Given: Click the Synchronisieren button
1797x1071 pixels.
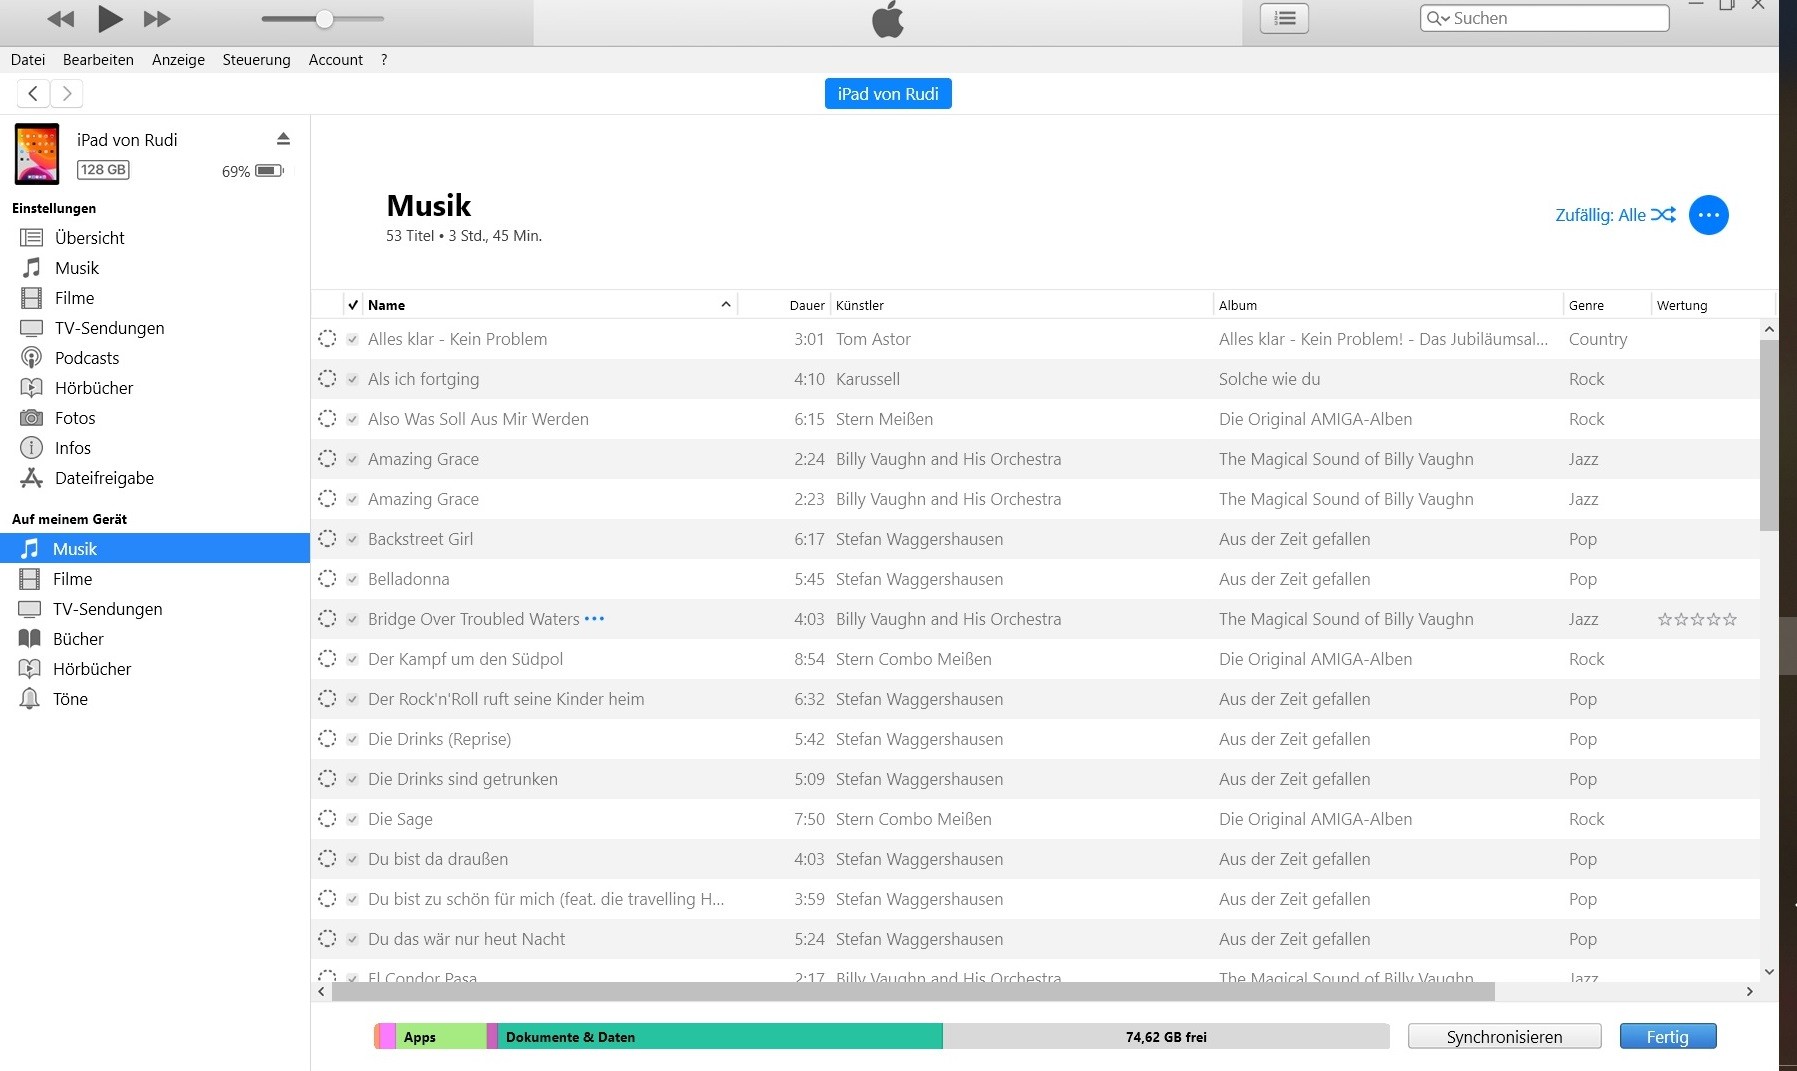Looking at the screenshot, I should click(1504, 1037).
